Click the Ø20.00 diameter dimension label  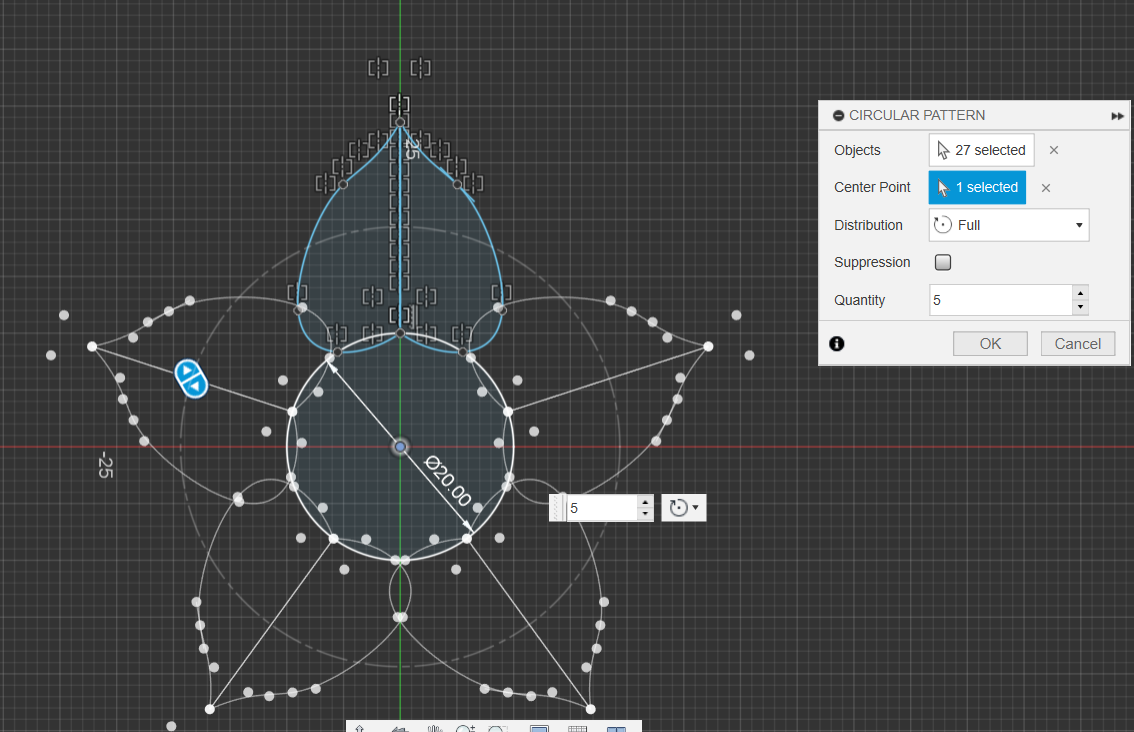pos(447,481)
